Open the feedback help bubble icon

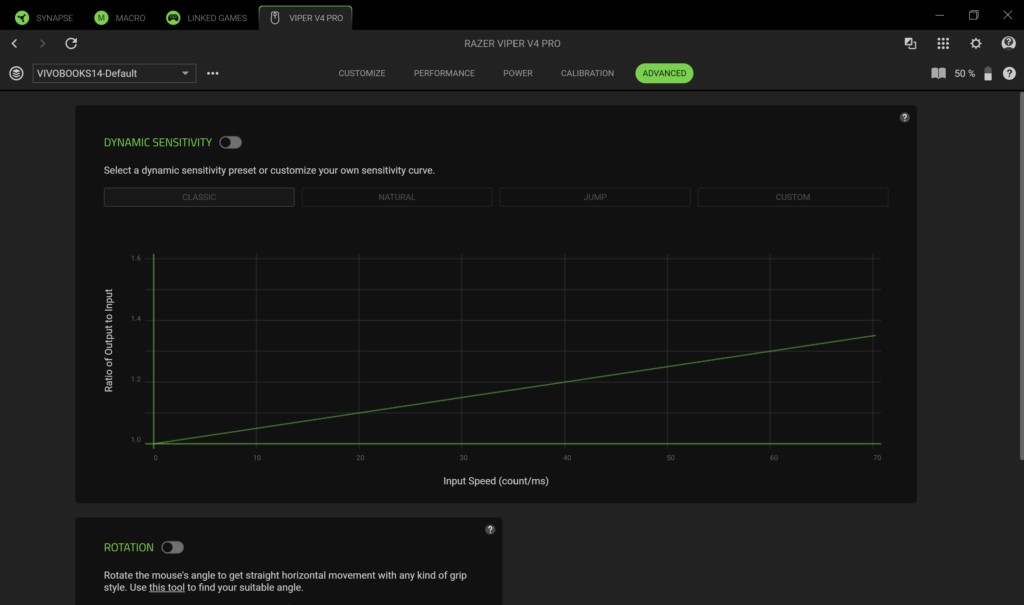click(x=1008, y=43)
